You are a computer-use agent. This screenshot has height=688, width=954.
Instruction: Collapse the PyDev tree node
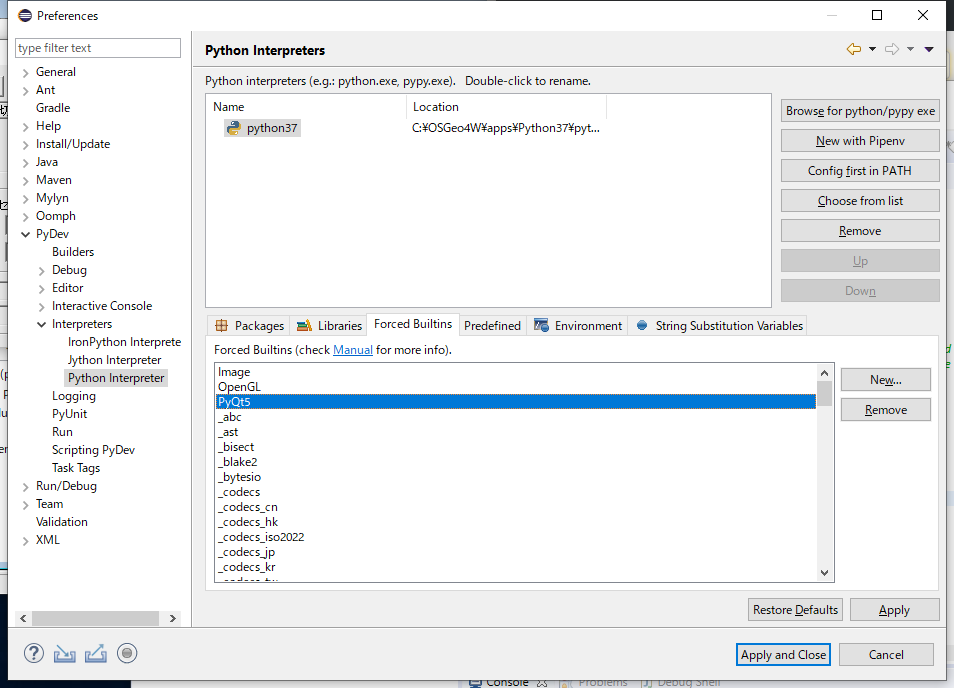(25, 234)
